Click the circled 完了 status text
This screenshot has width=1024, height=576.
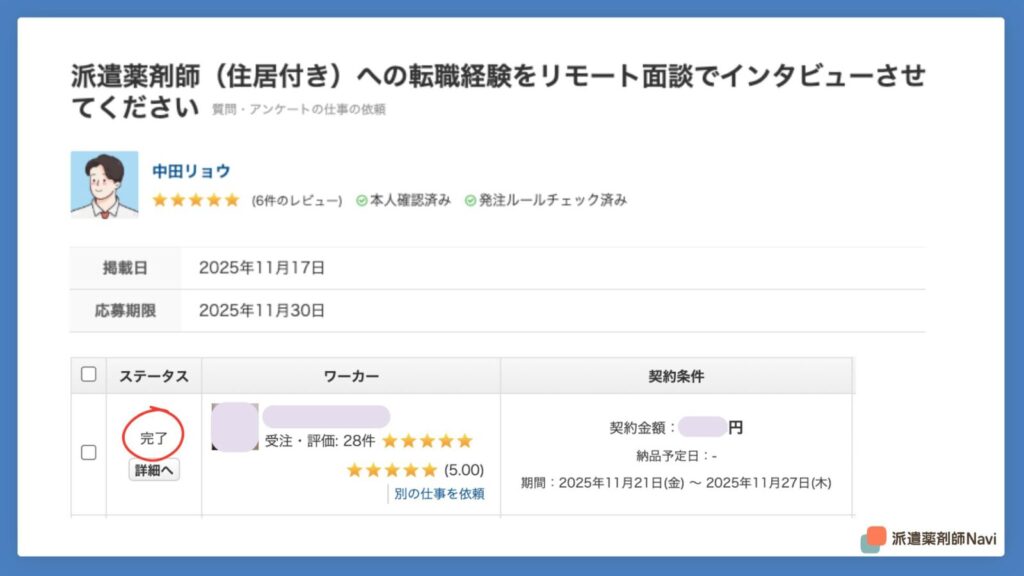pyautogui.click(x=154, y=437)
